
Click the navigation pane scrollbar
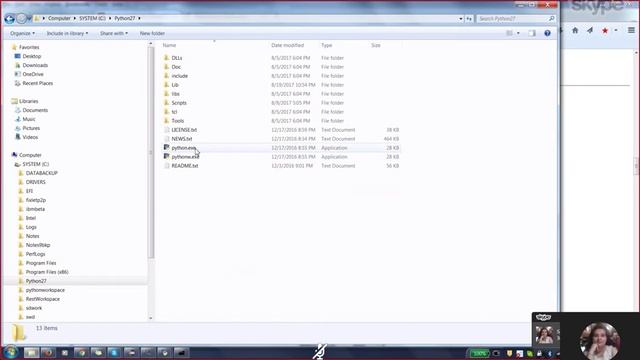pos(151,153)
